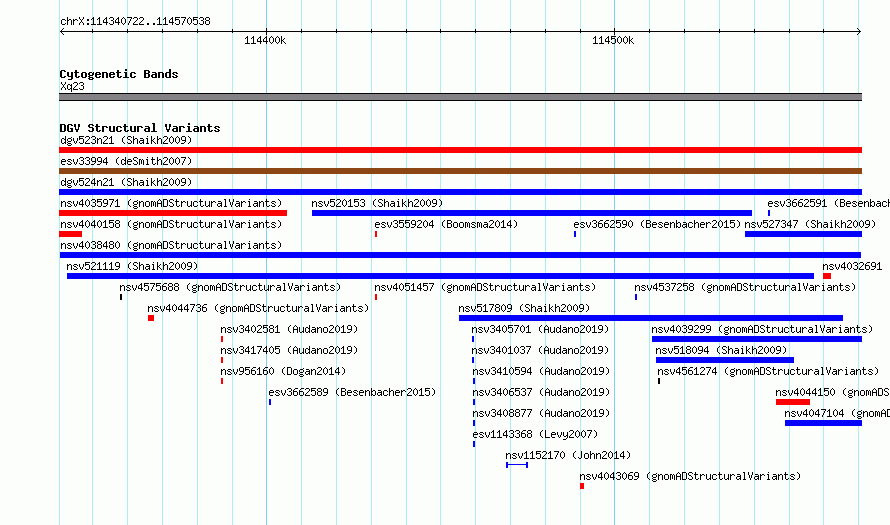Open nsv4035971 gnomAD variant label
The height and width of the screenshot is (525, 890).
pyautogui.click(x=171, y=203)
